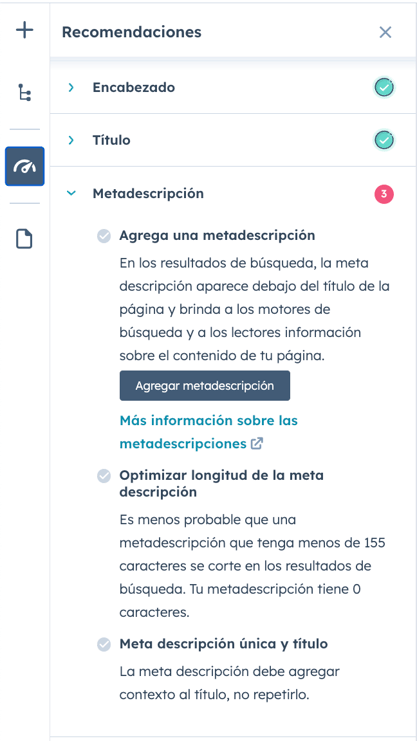Click the Metadescripción section label

click(148, 194)
